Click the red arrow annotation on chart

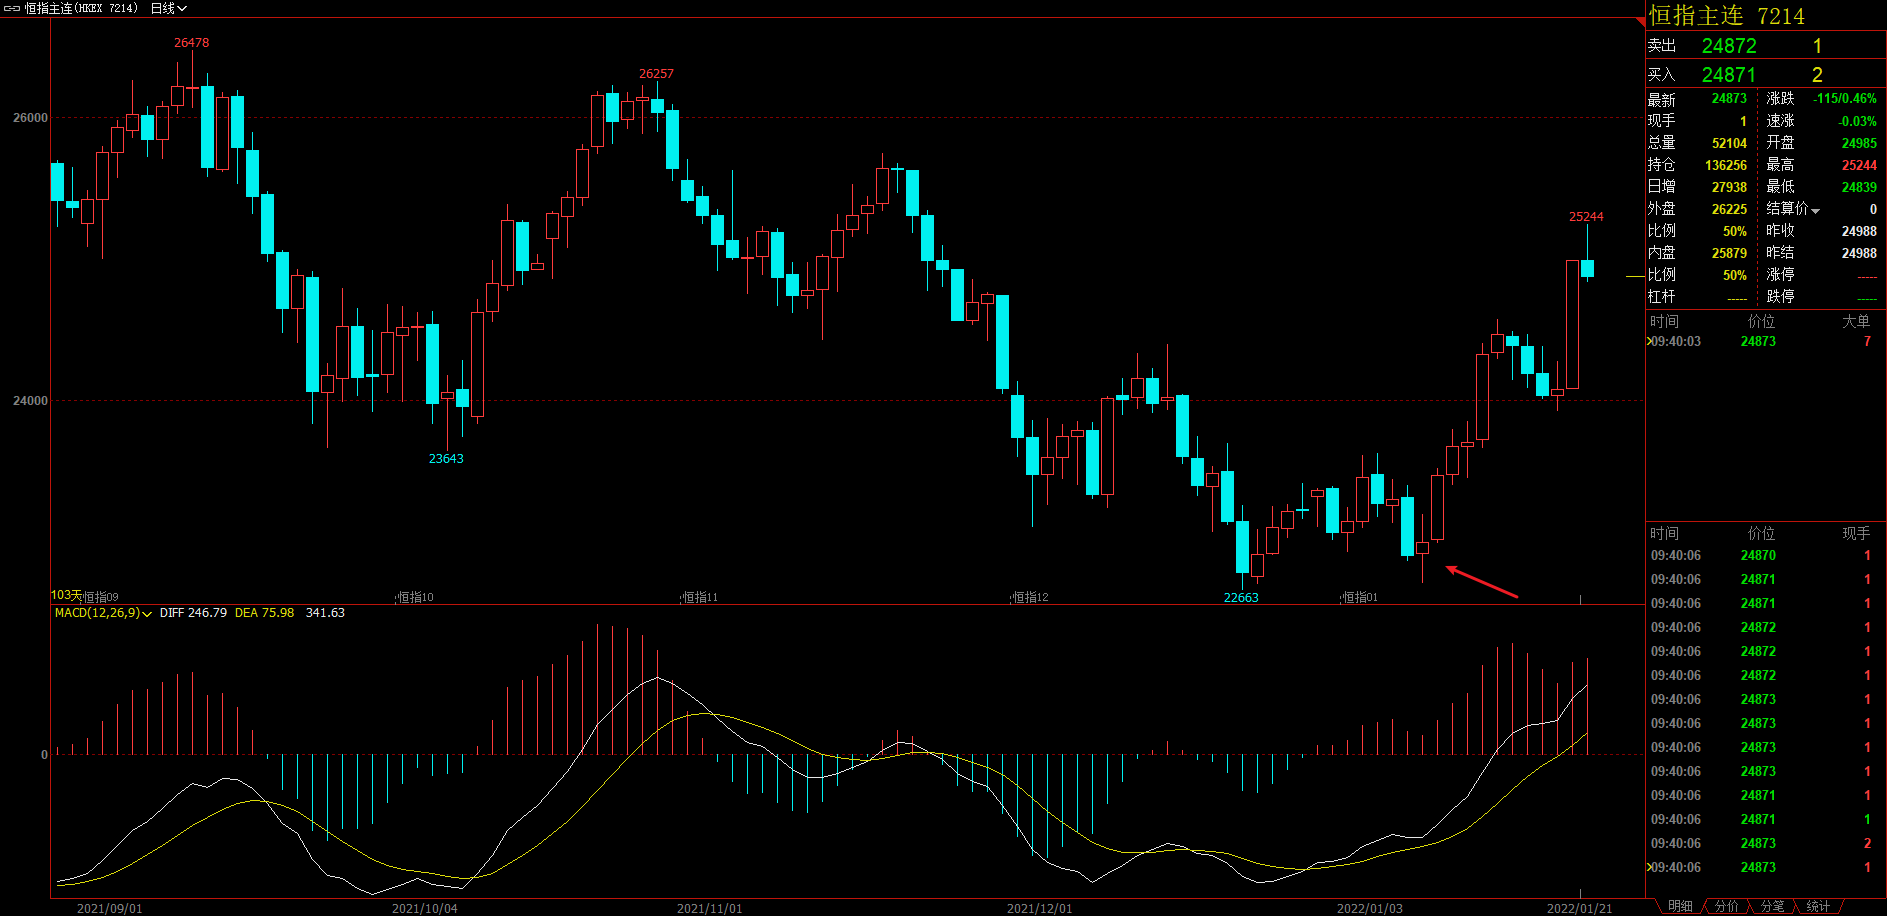(1482, 582)
